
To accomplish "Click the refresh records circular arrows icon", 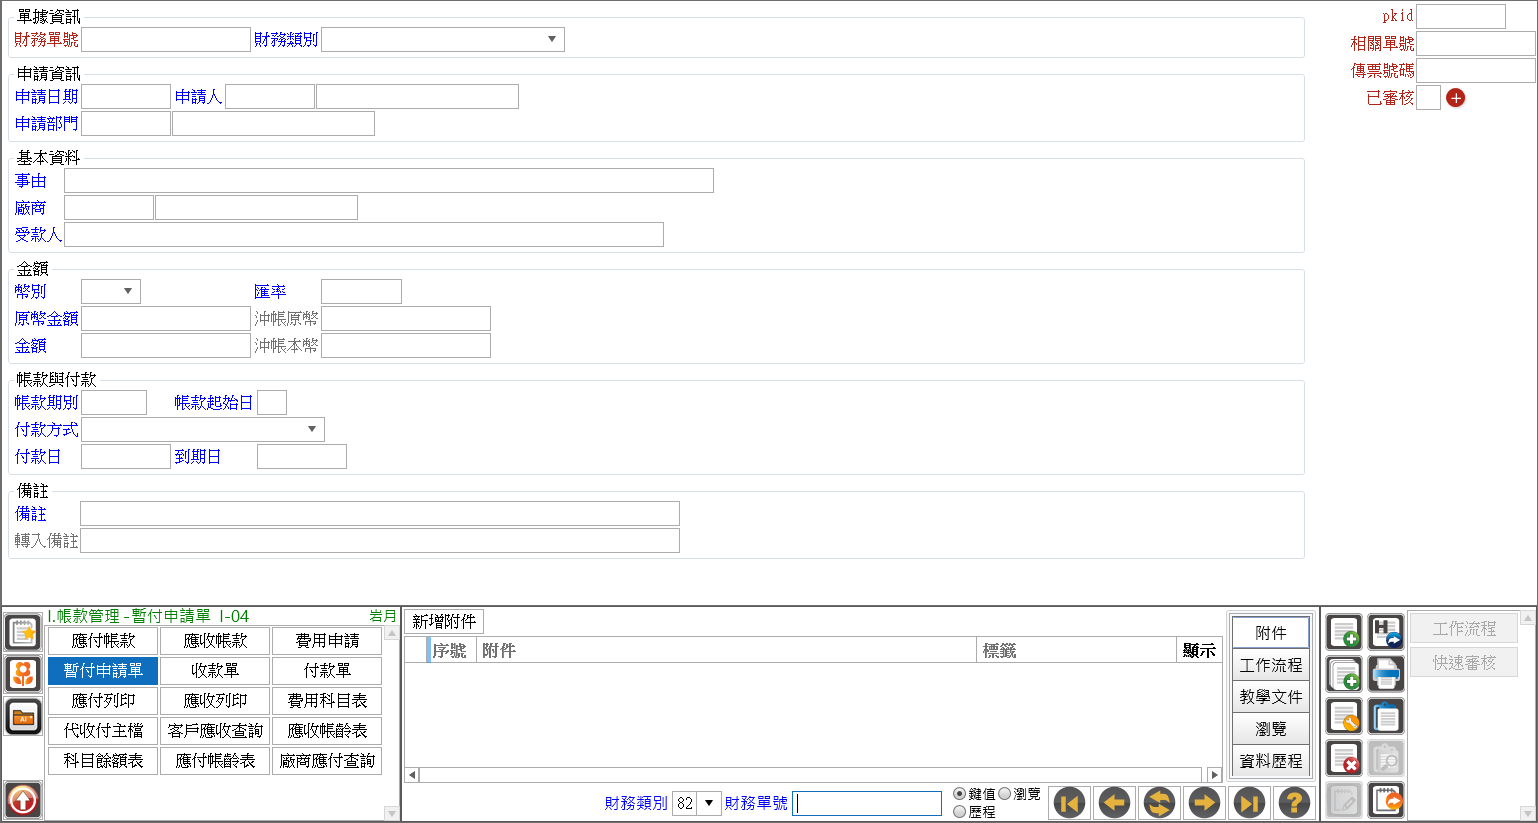I will tap(1159, 802).
